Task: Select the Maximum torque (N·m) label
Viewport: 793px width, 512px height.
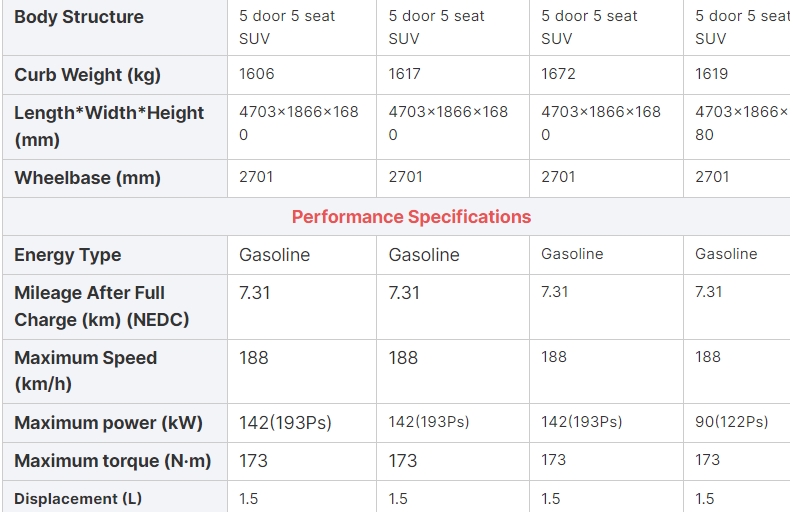Action: tap(113, 461)
